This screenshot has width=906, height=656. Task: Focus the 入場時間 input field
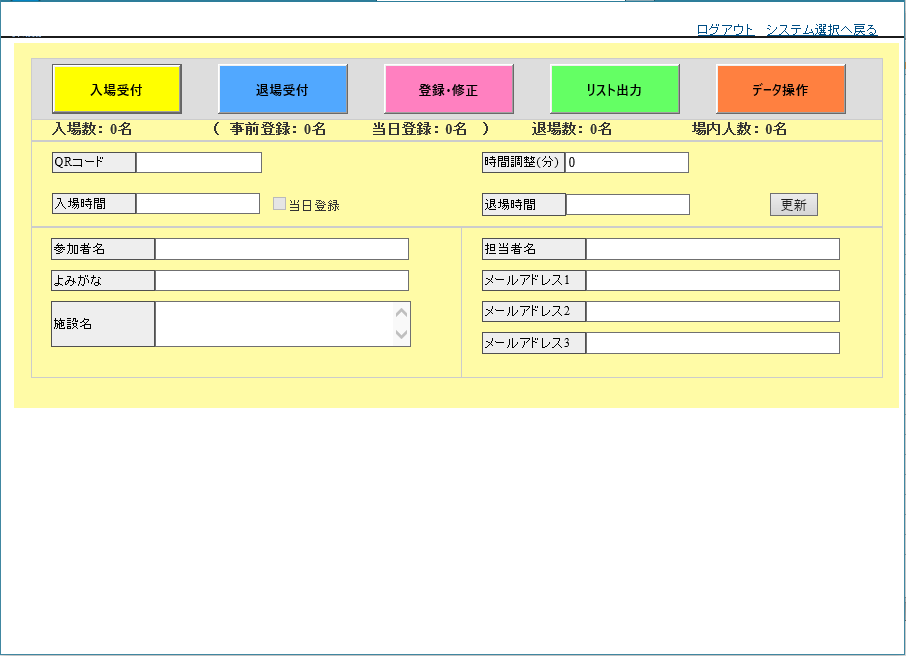198,203
